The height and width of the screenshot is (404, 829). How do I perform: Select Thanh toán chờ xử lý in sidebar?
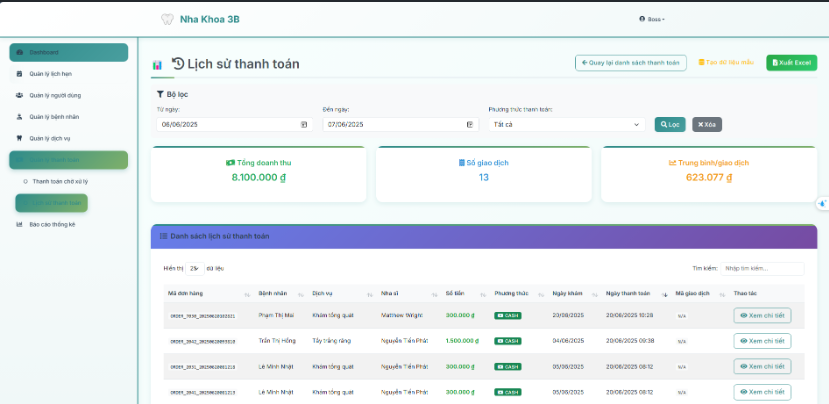60,182
